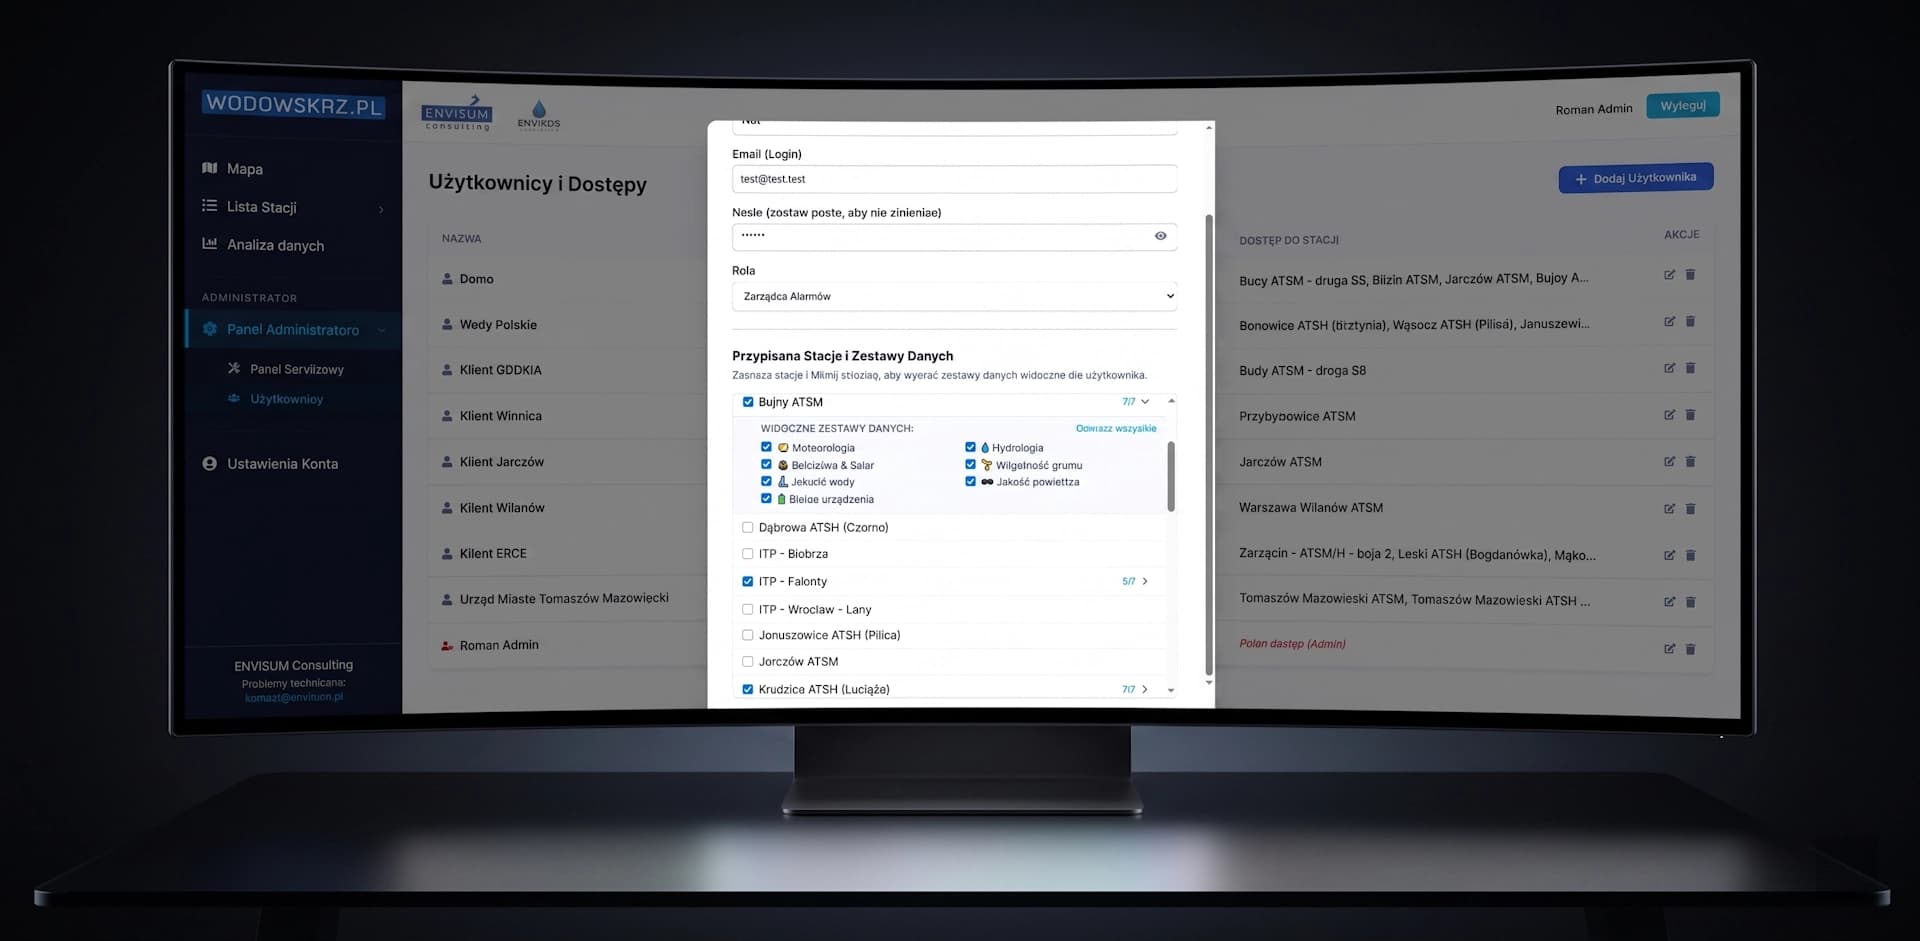Uncheck the Hydrologia dataset checkbox
This screenshot has width=1920, height=941.
pyautogui.click(x=970, y=447)
